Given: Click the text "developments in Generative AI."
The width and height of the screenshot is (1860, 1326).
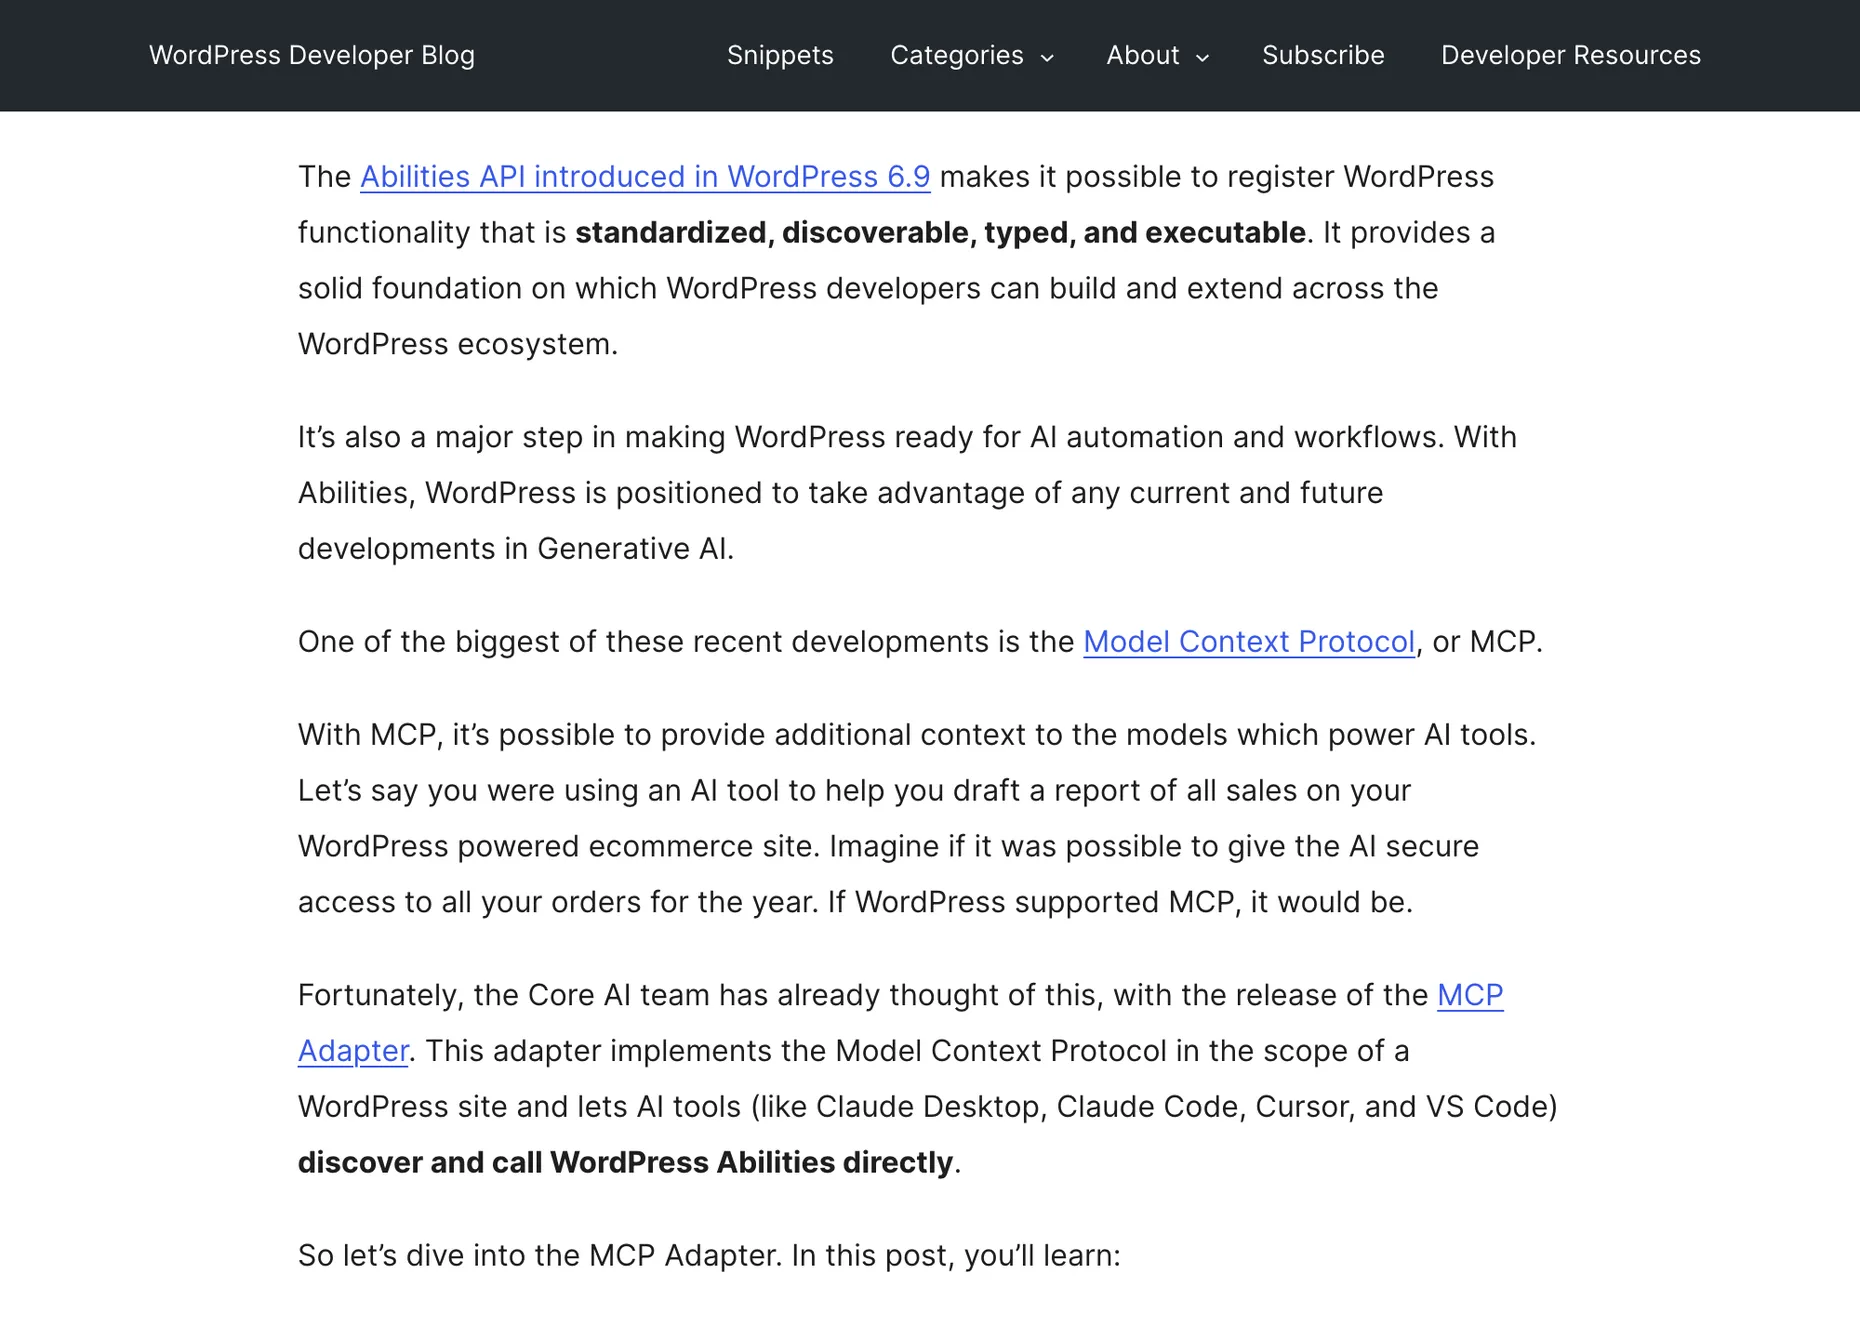Looking at the screenshot, I should click(516, 548).
